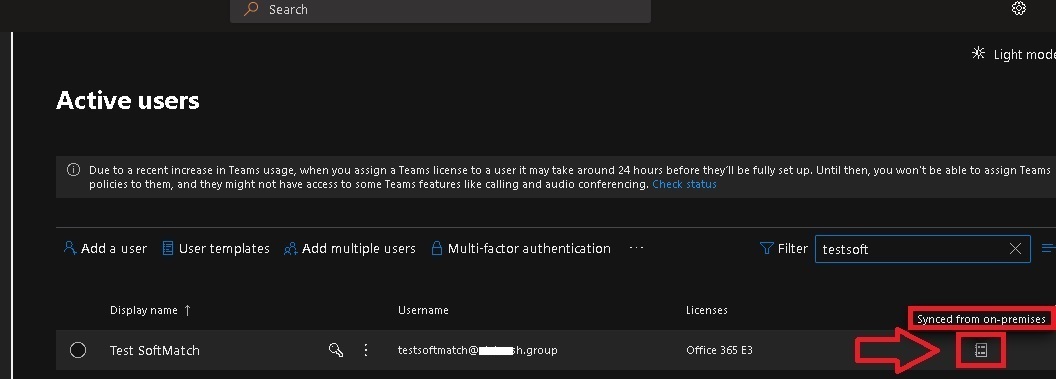Click the testsoftmatch username cell
This screenshot has height=379, width=1056.
click(477, 350)
